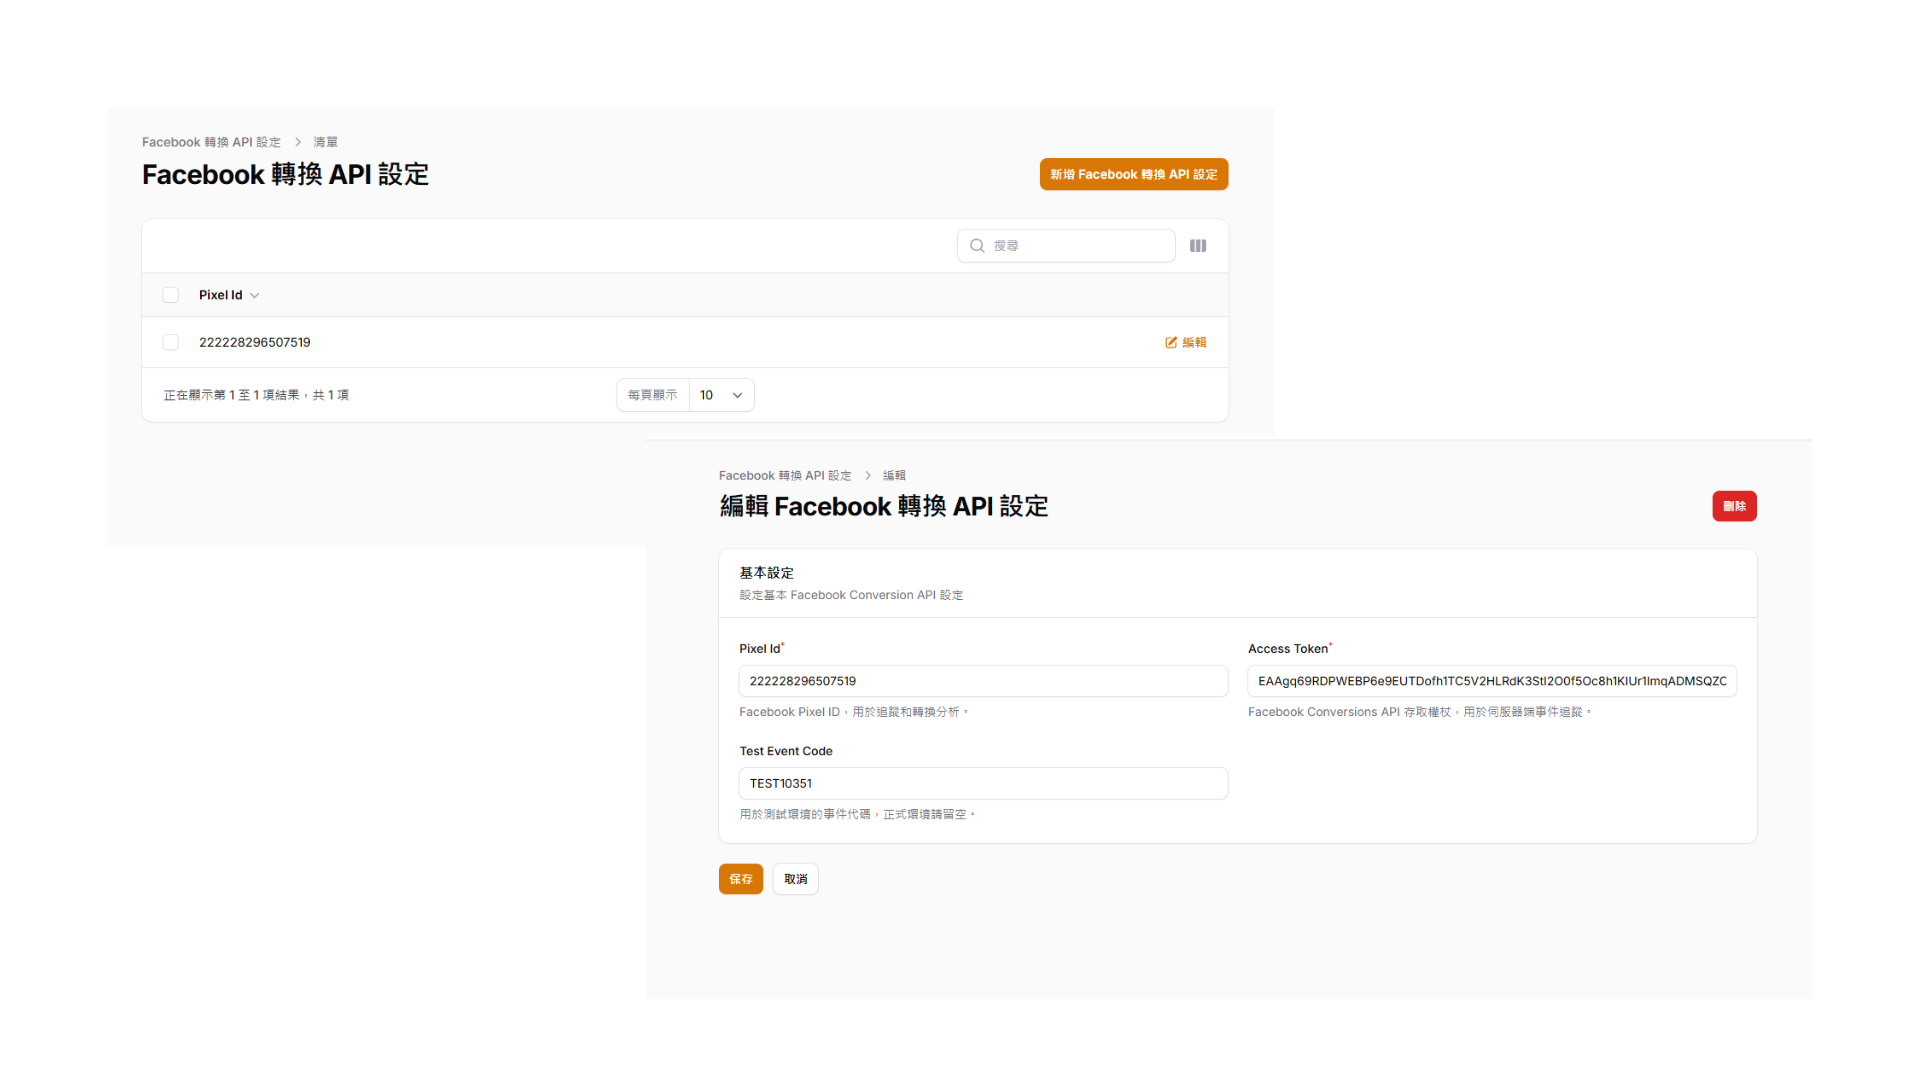Open the per-page 10 dropdown
Screen dimensions: 1920x1080
(721, 395)
